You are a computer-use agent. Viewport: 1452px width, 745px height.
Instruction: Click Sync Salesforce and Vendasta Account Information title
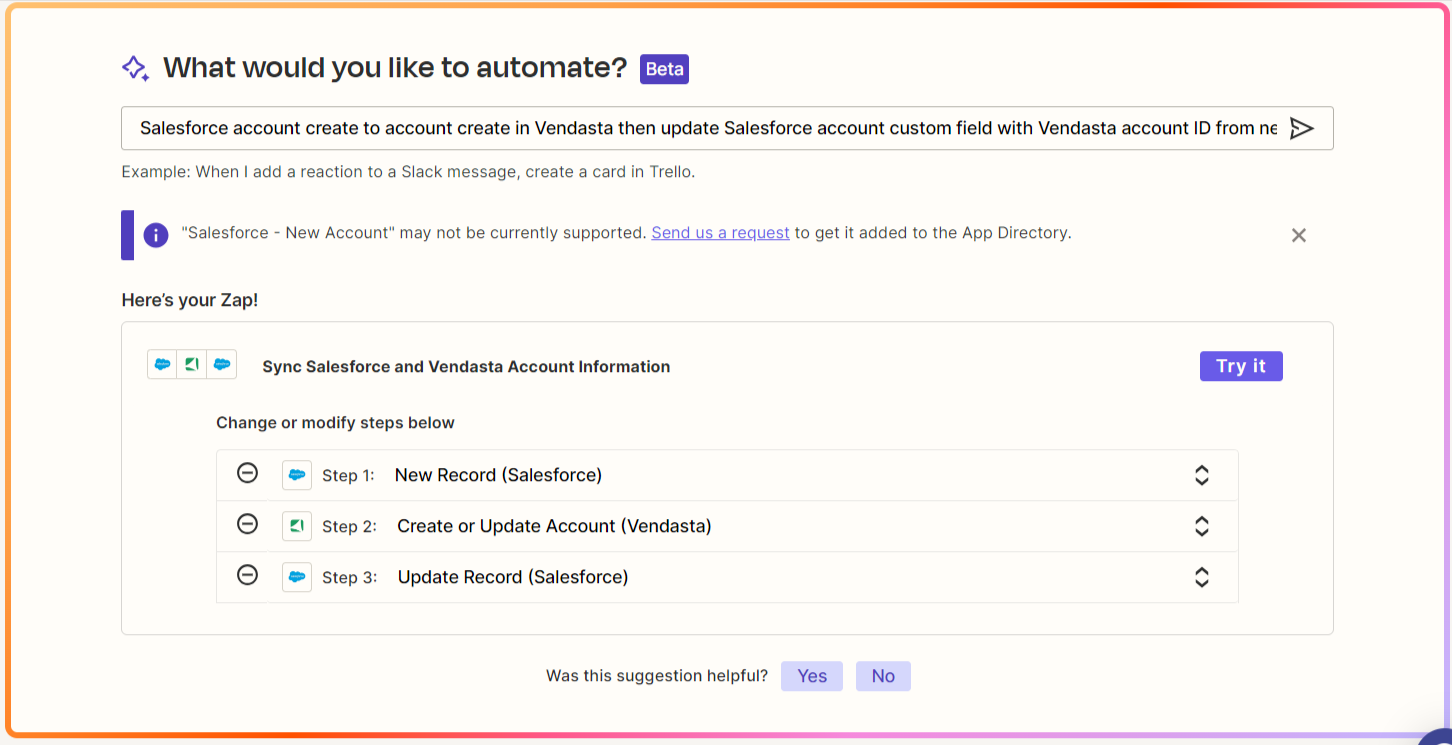pos(466,367)
